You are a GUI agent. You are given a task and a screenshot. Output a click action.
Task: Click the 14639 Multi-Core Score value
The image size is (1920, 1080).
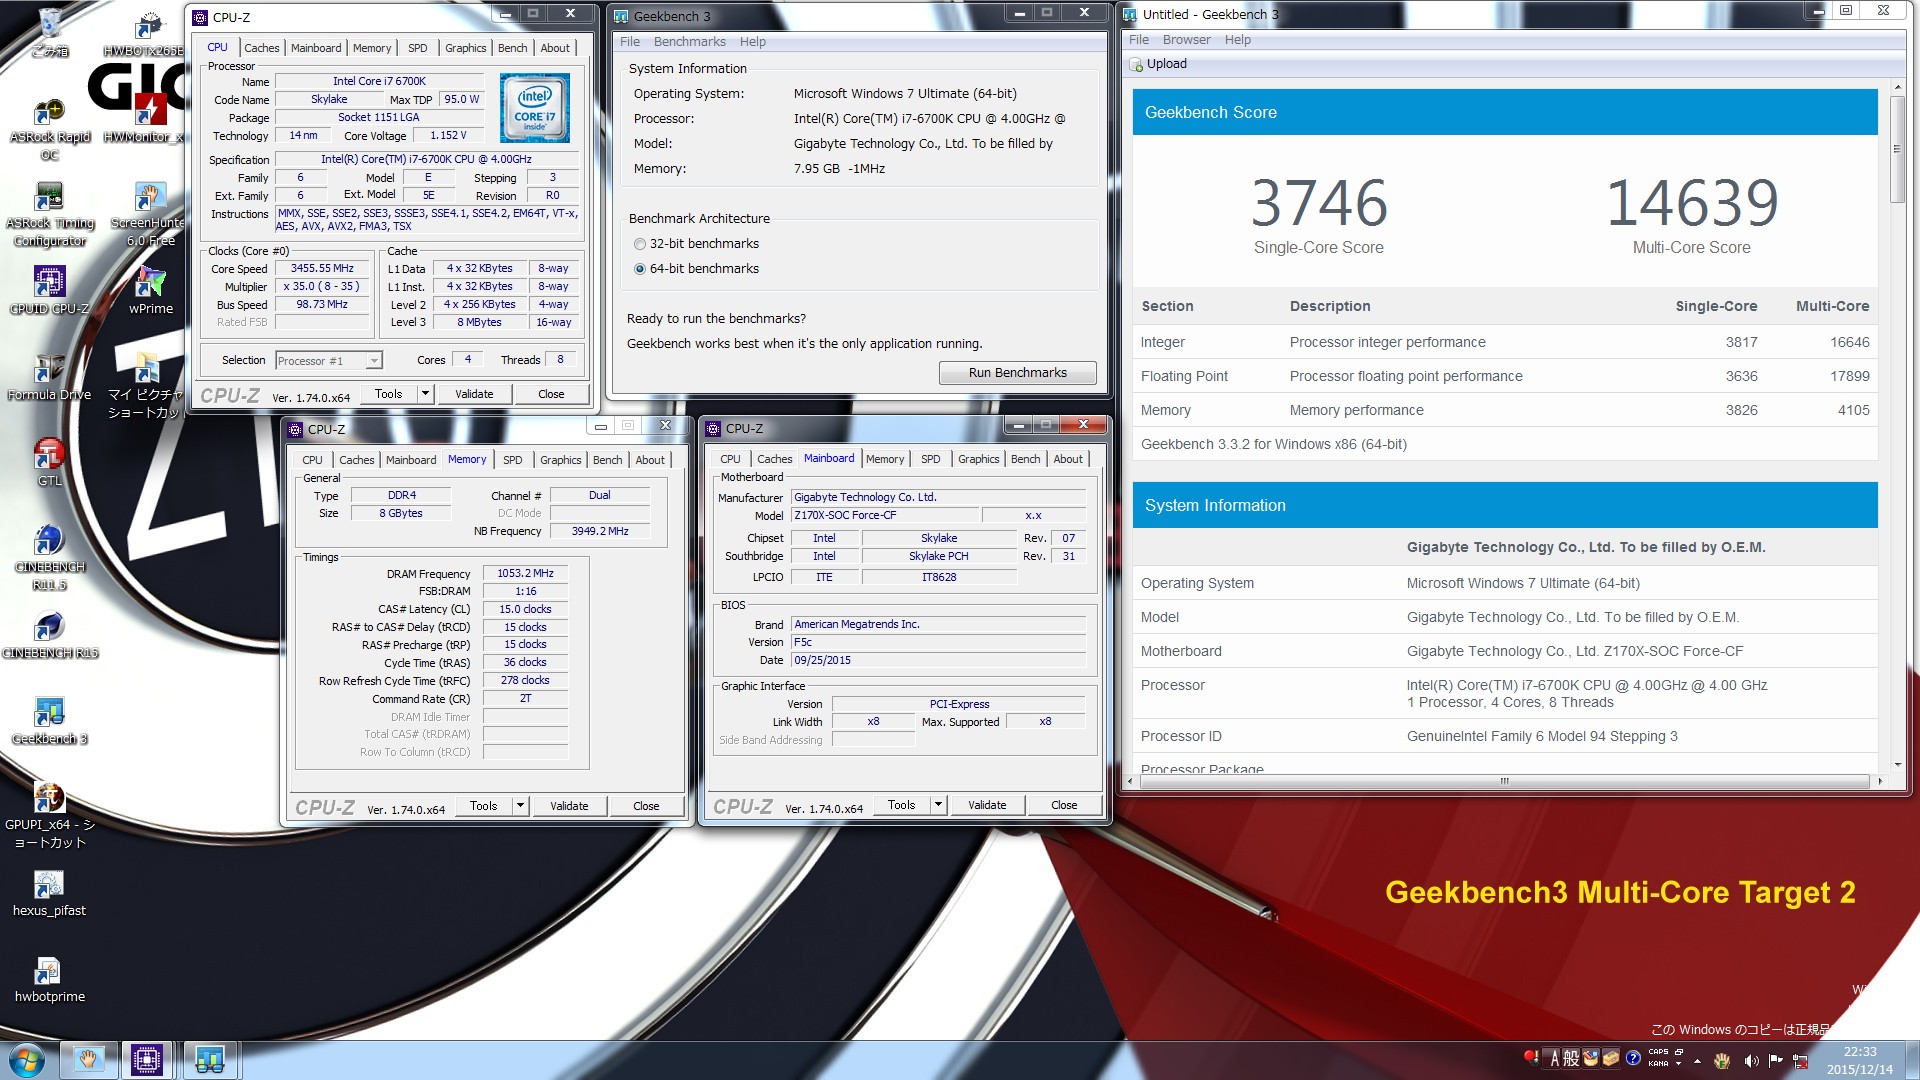(x=1692, y=203)
